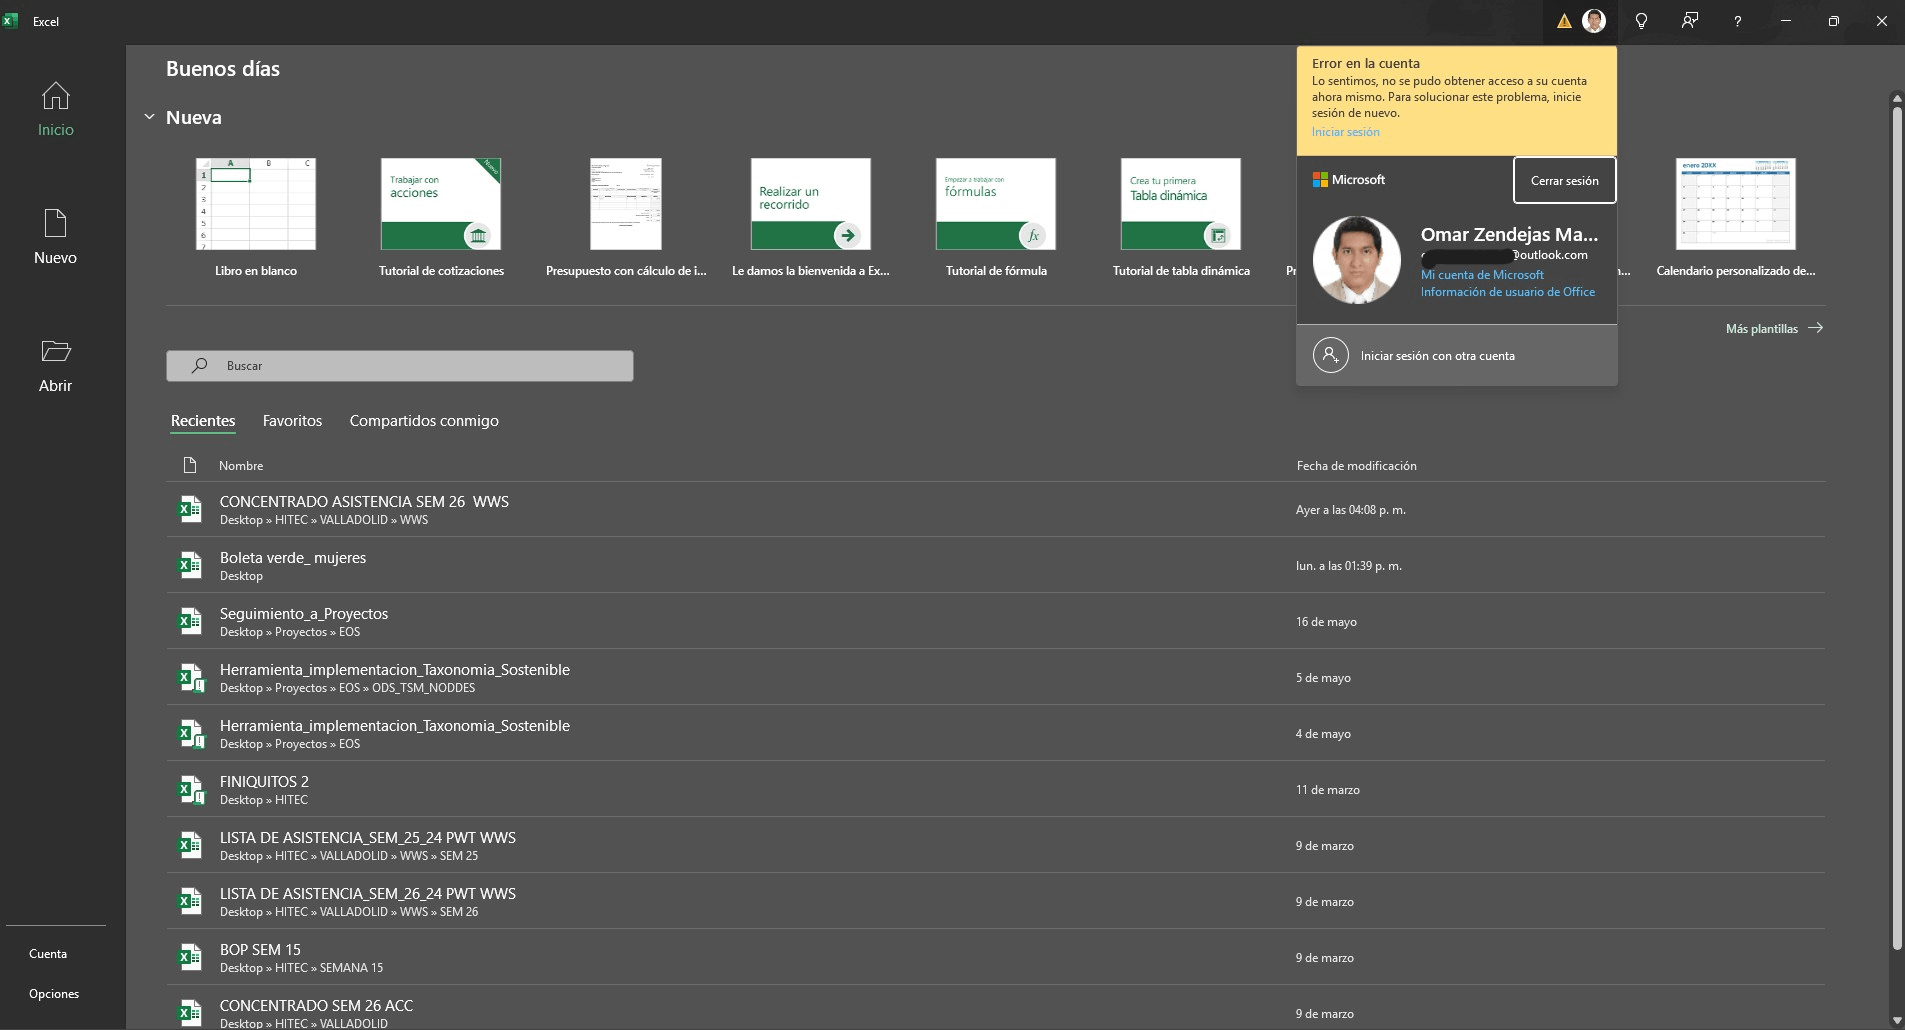Open the feedback person icon in title bar
The width and height of the screenshot is (1905, 1030).
[1690, 21]
